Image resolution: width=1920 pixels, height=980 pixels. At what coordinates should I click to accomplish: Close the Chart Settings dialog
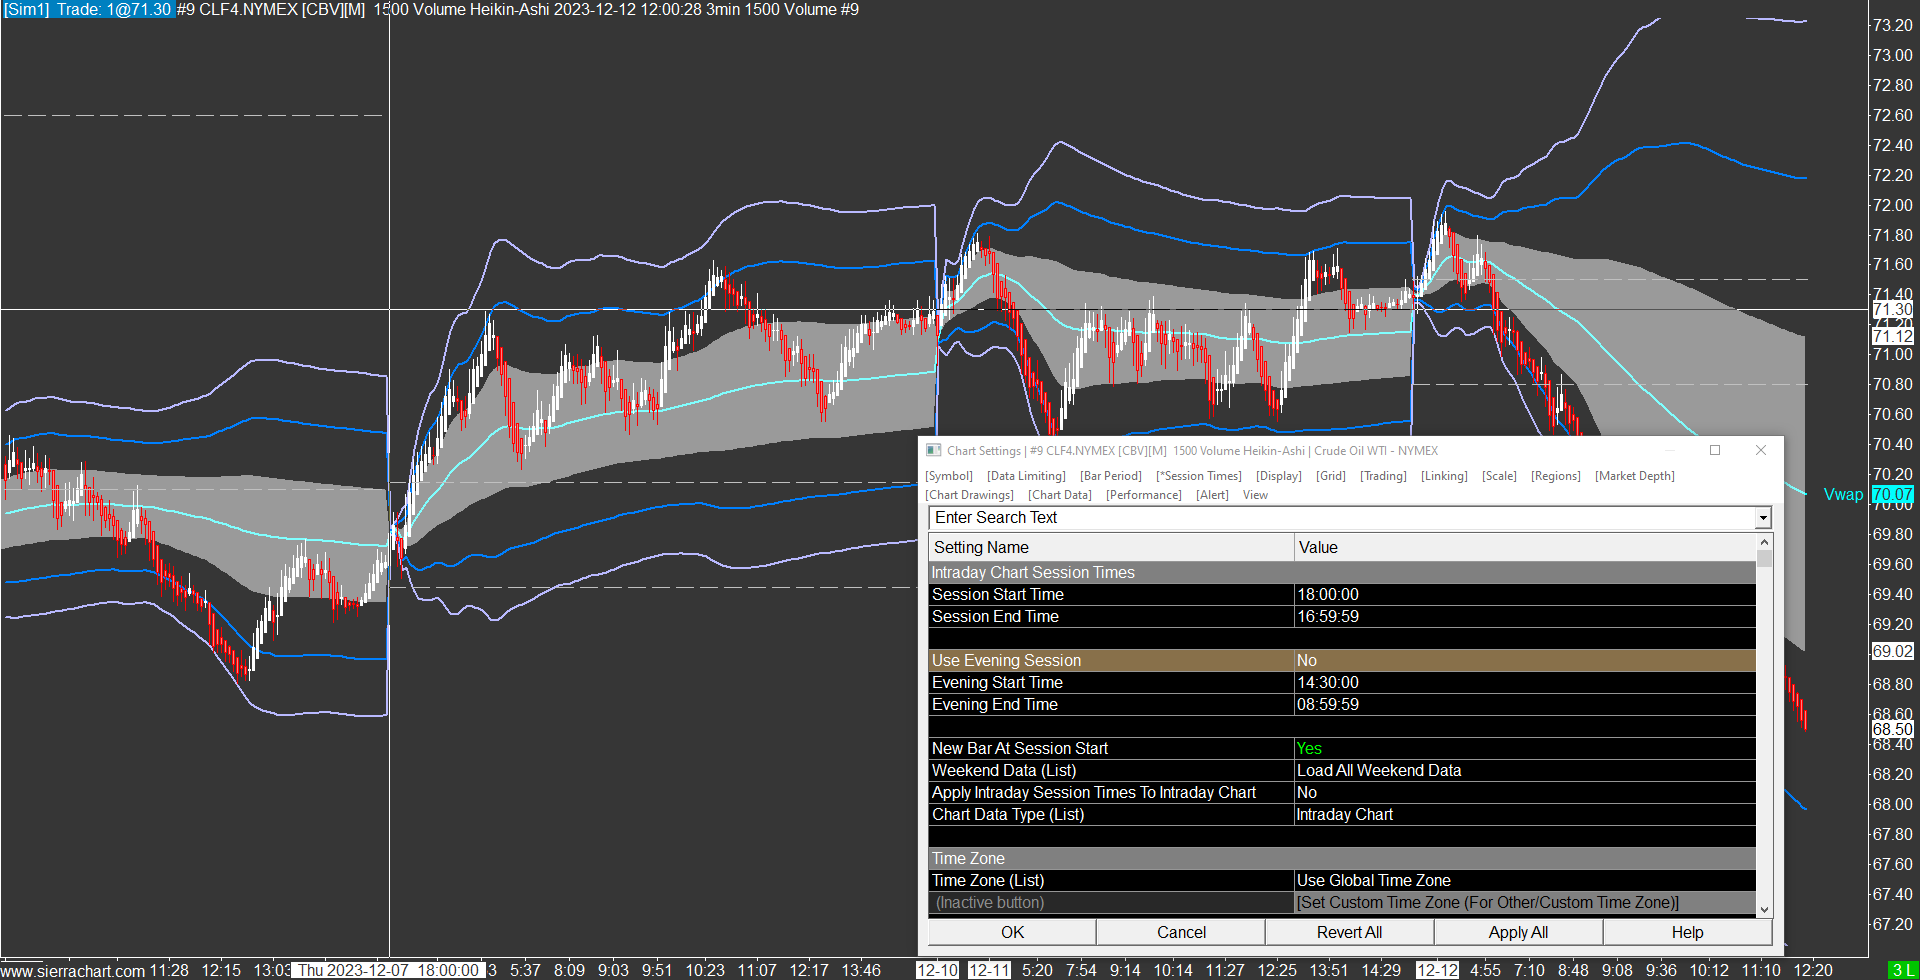click(x=1761, y=451)
